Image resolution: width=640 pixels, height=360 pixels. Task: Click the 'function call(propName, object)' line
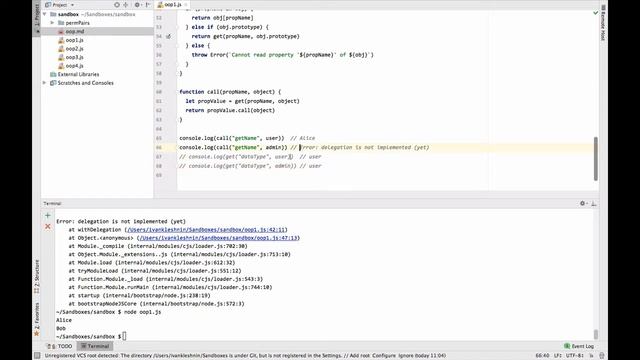click(x=230, y=92)
